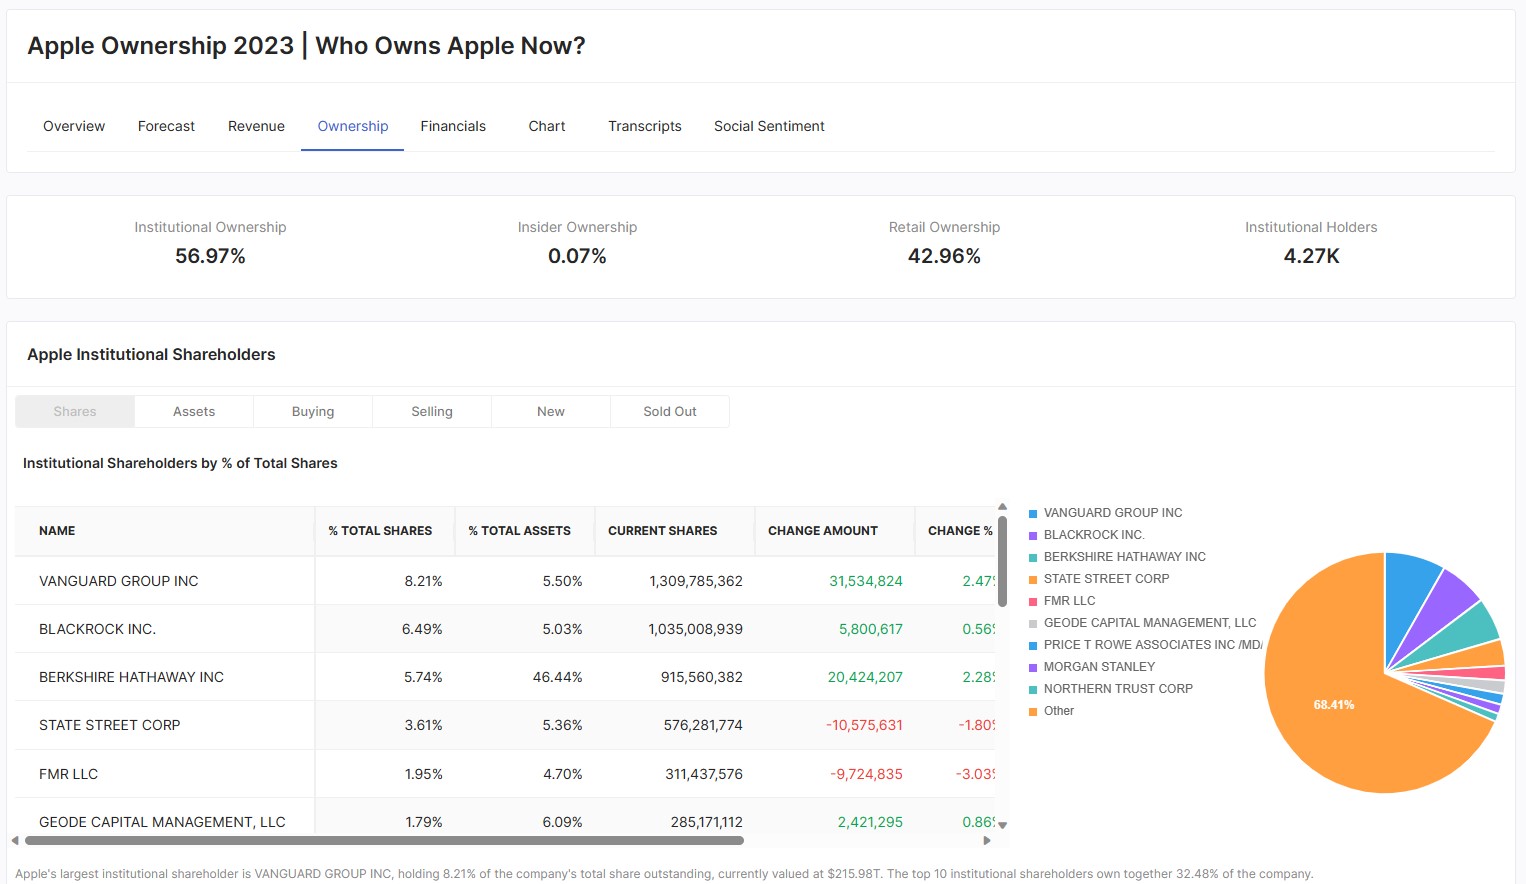
Task: Toggle GEODE CAPITAL MANAGEMENT legend swatch
Action: coord(1033,623)
